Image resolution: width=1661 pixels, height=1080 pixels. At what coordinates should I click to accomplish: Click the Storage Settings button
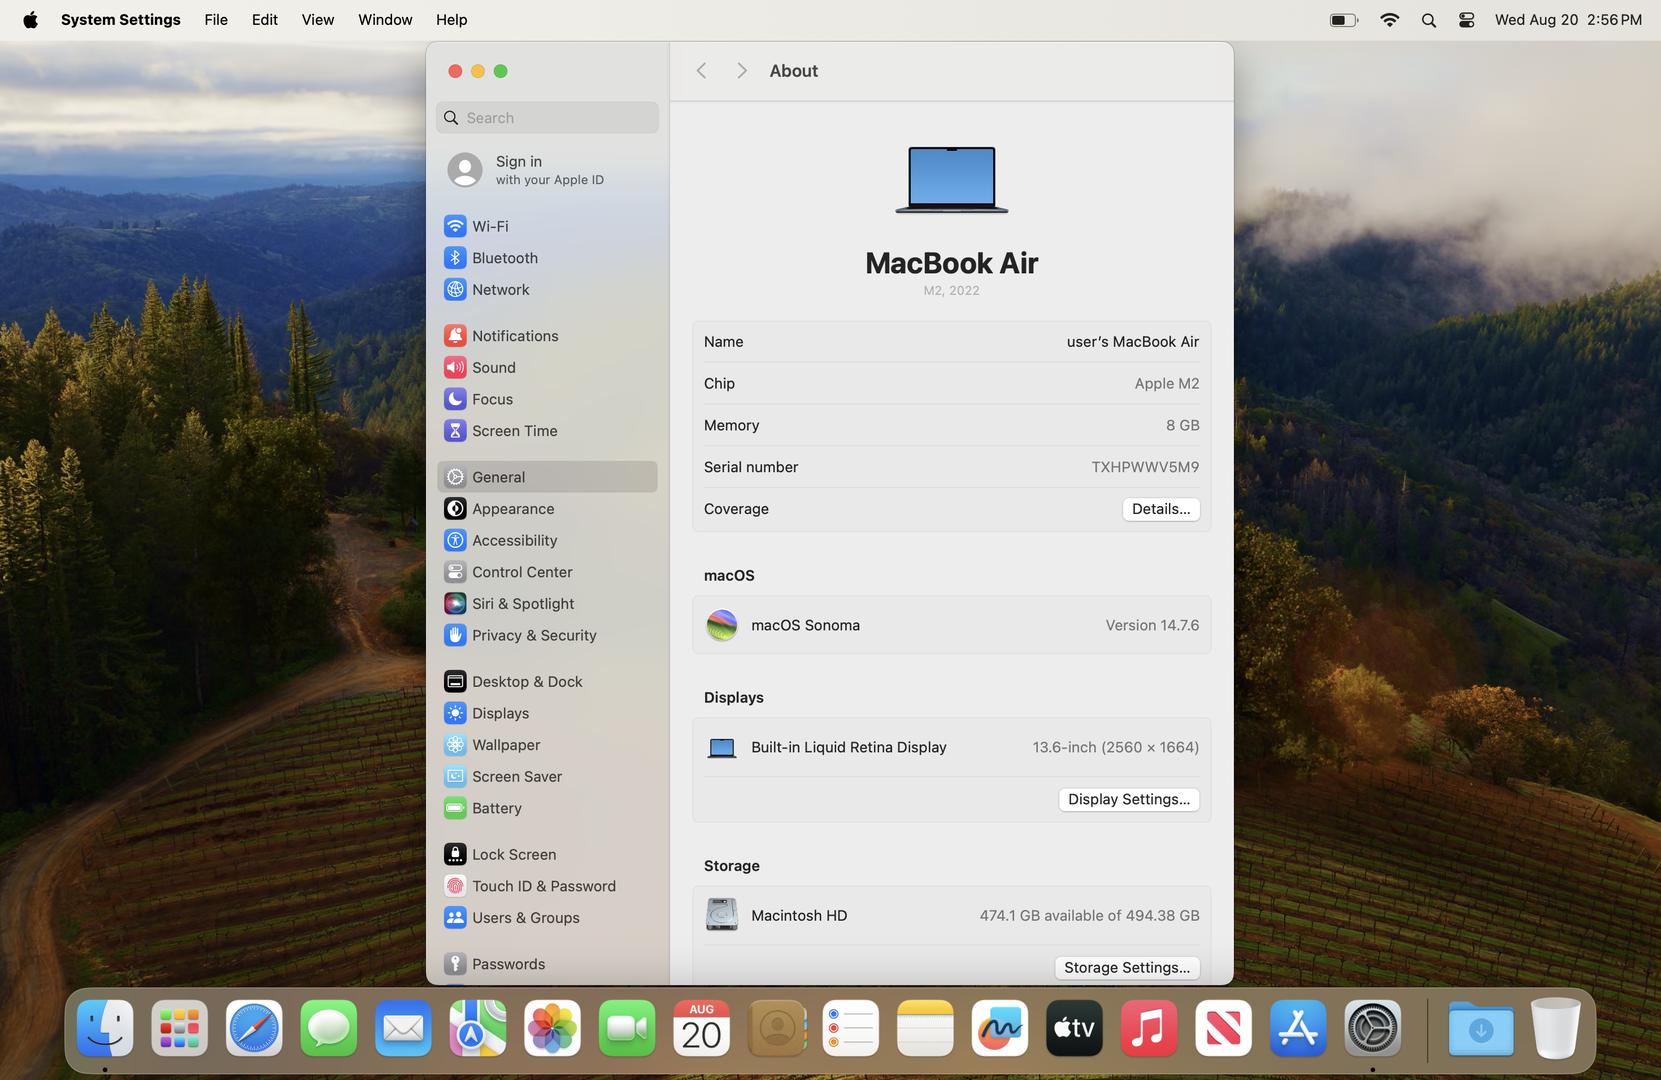tap(1127, 968)
